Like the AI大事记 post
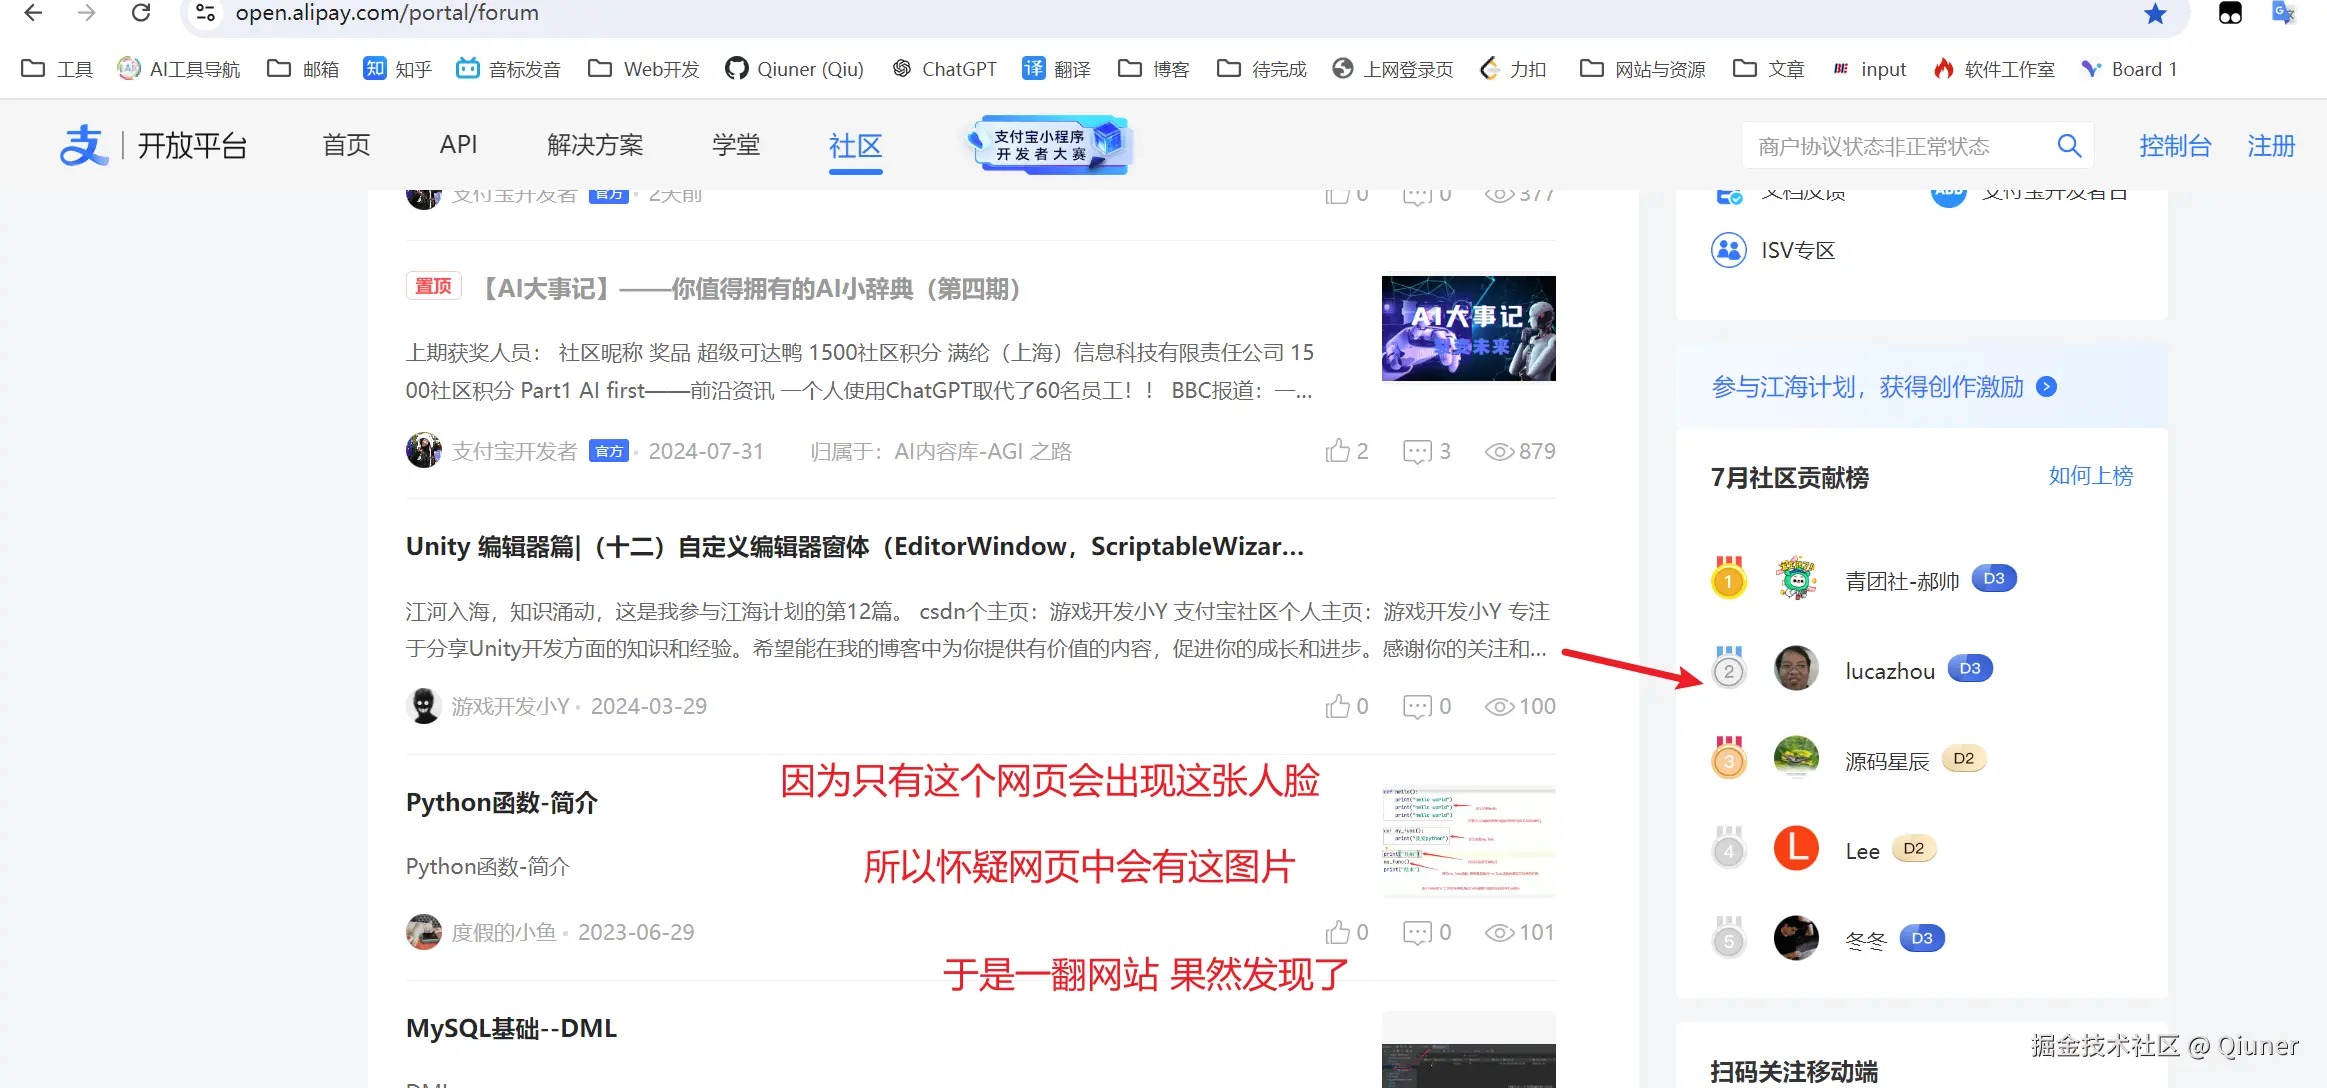 [x=1338, y=451]
